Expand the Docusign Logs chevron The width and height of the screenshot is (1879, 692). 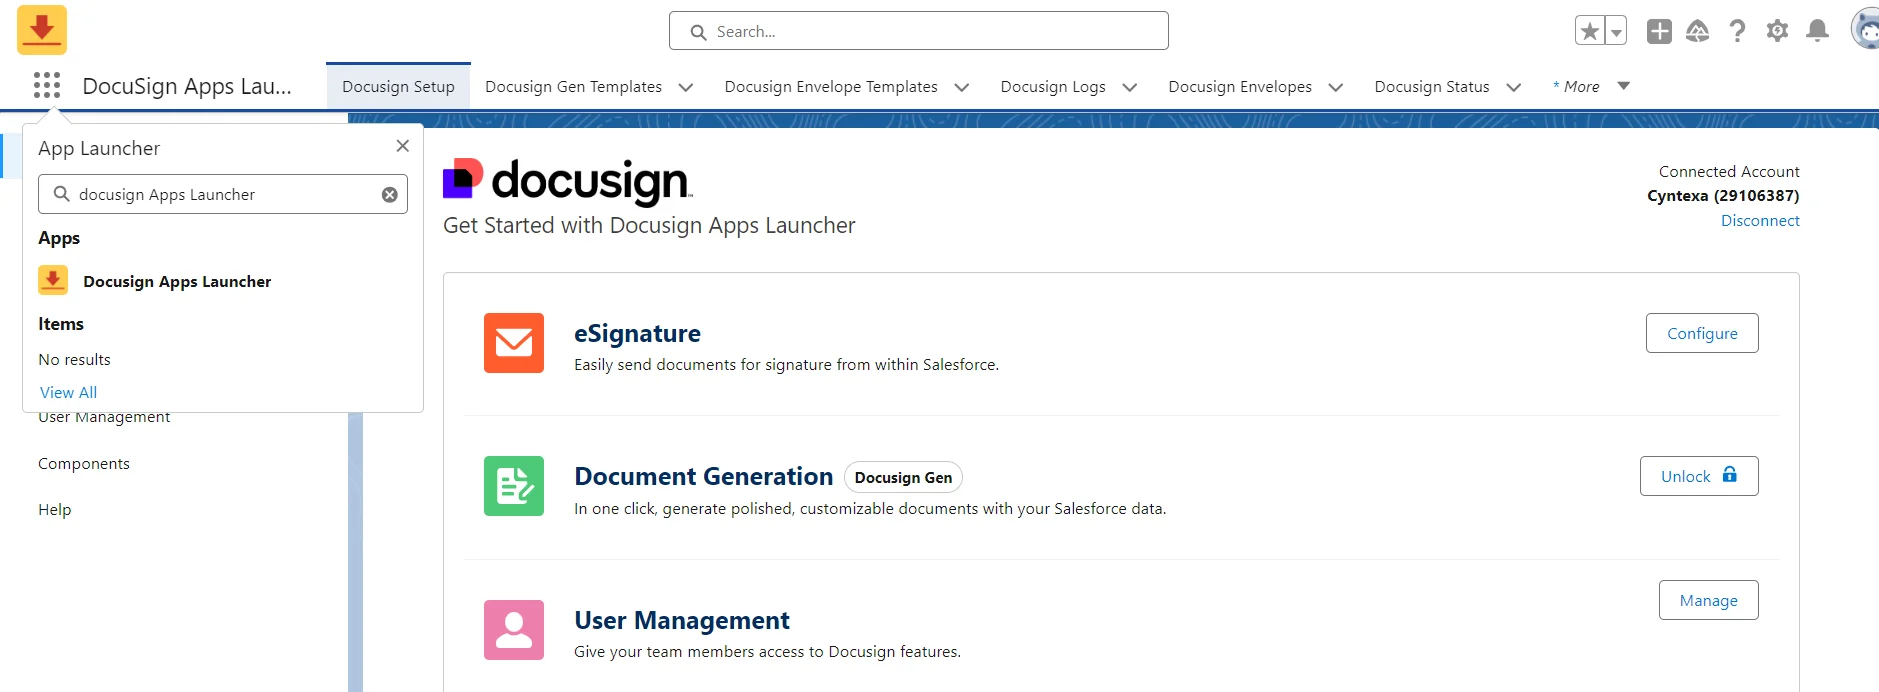point(1130,87)
